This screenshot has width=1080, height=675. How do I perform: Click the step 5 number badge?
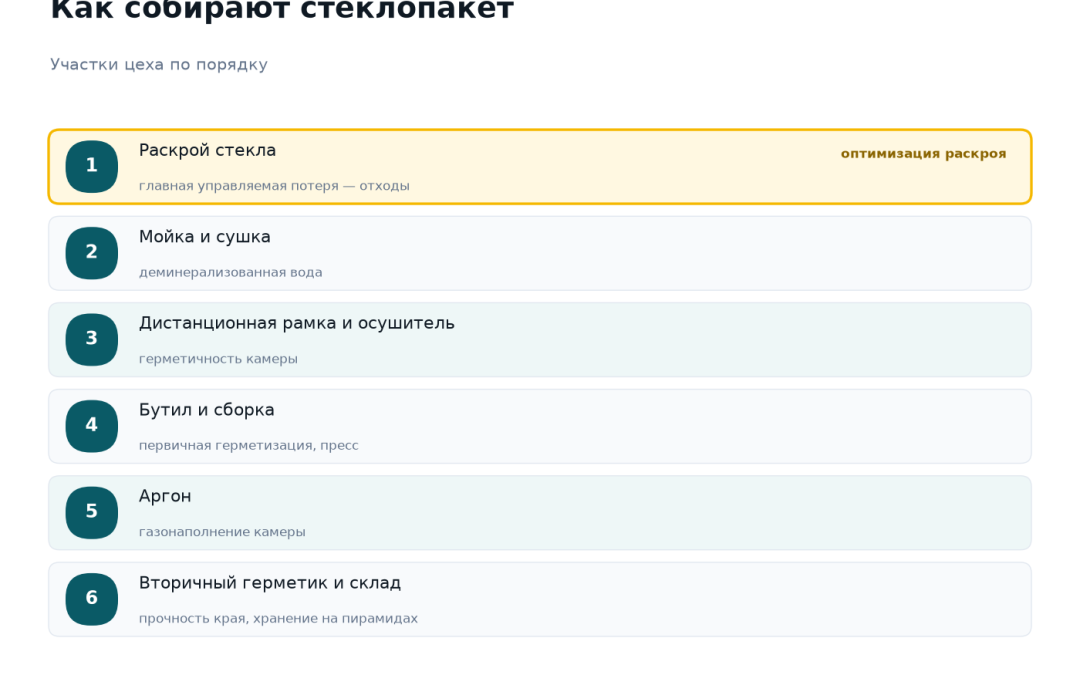(x=92, y=512)
